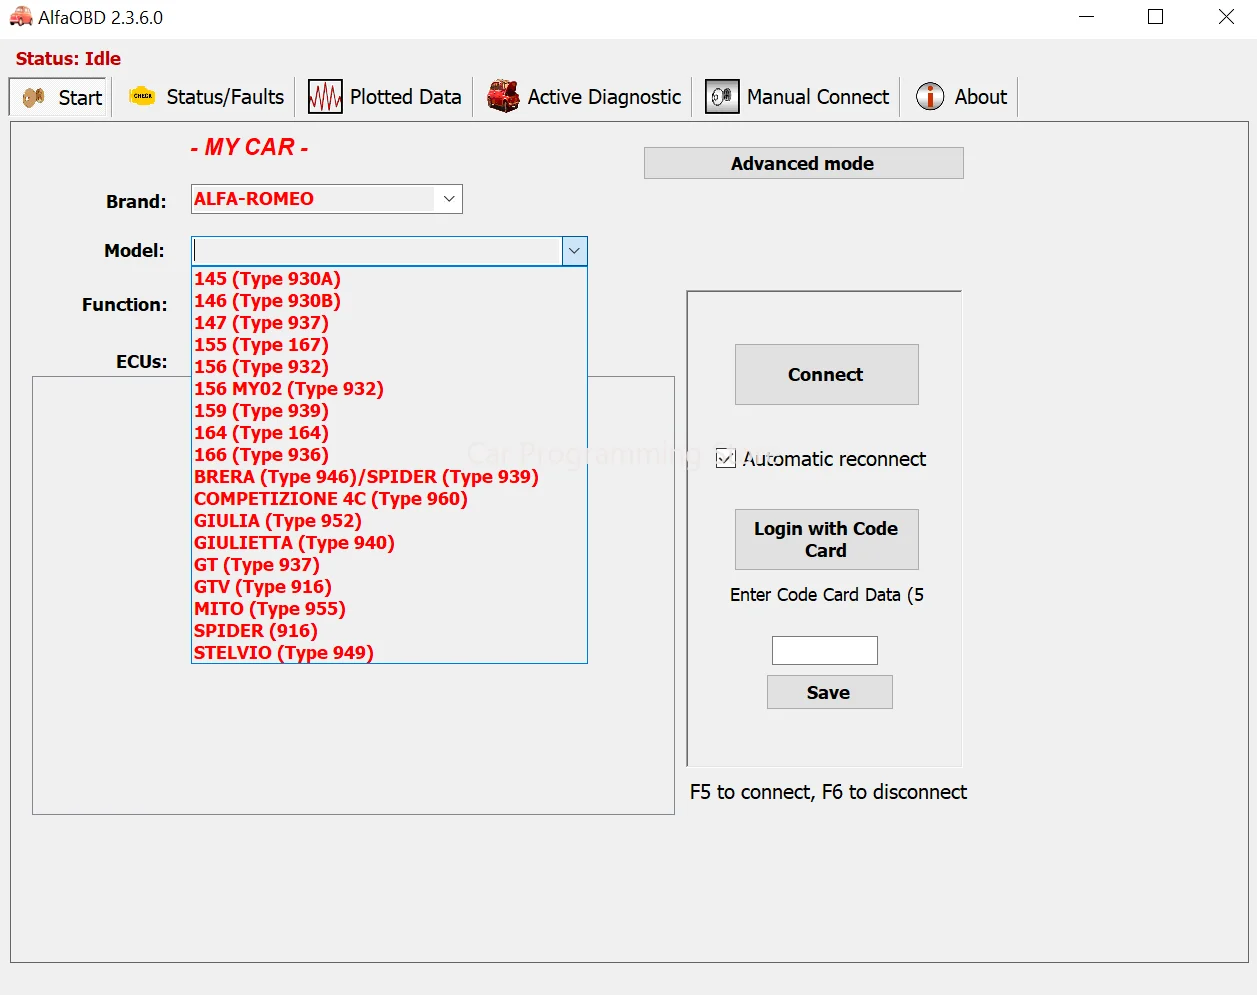1257x995 pixels.
Task: Pick MITO (Type 955) from list
Action: point(389,609)
